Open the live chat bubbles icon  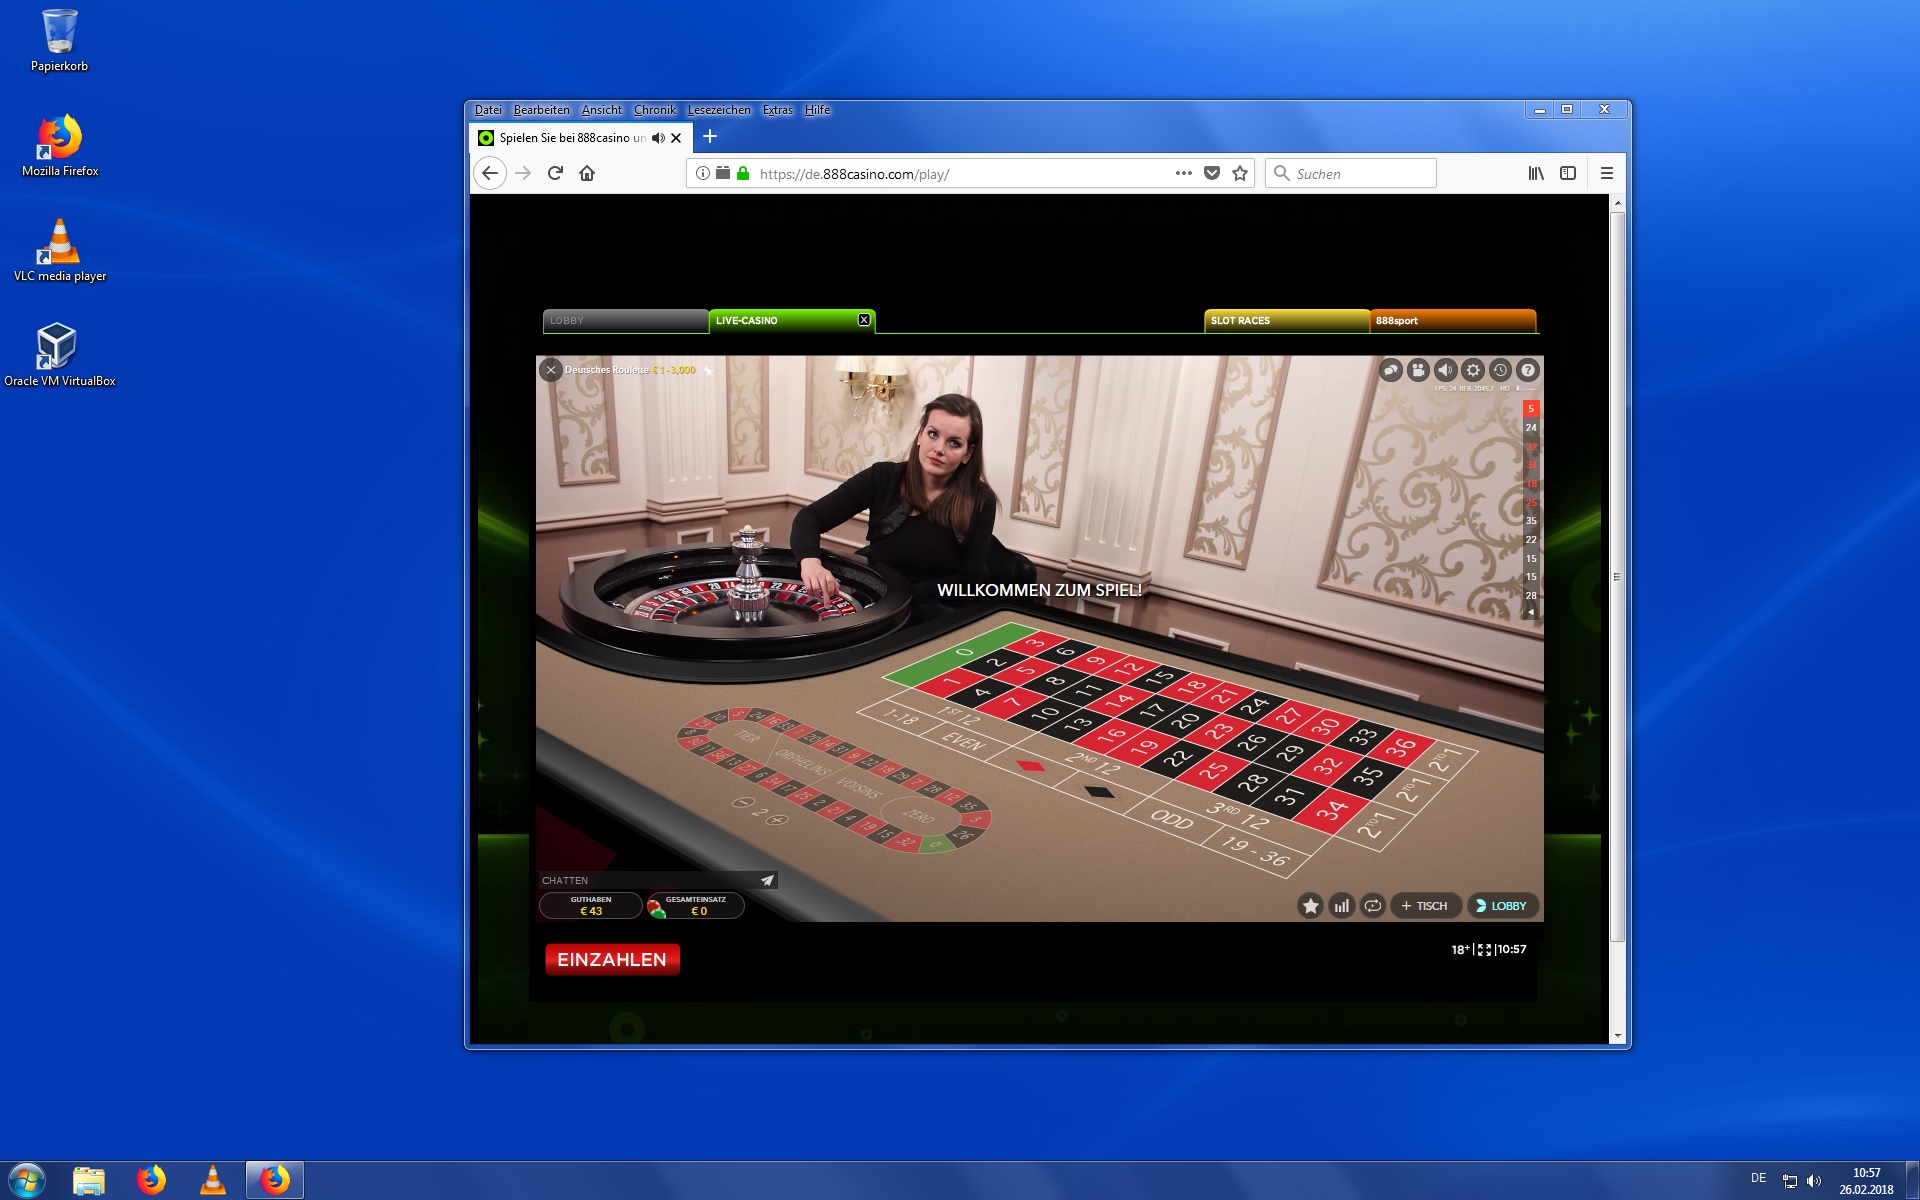[x=1391, y=370]
